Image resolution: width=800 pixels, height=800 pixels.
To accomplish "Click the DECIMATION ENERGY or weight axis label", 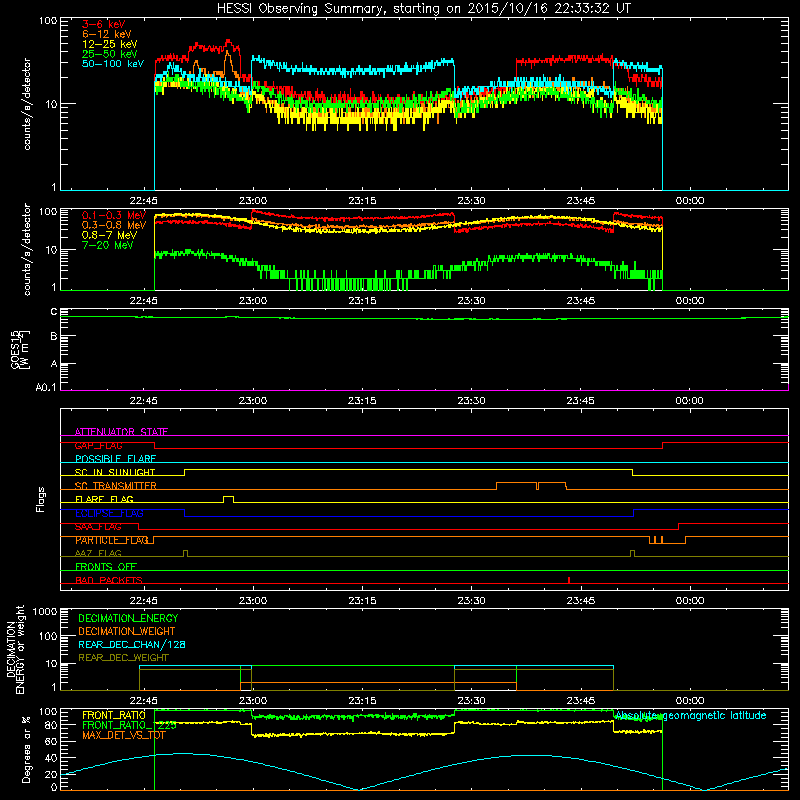I will (15, 649).
